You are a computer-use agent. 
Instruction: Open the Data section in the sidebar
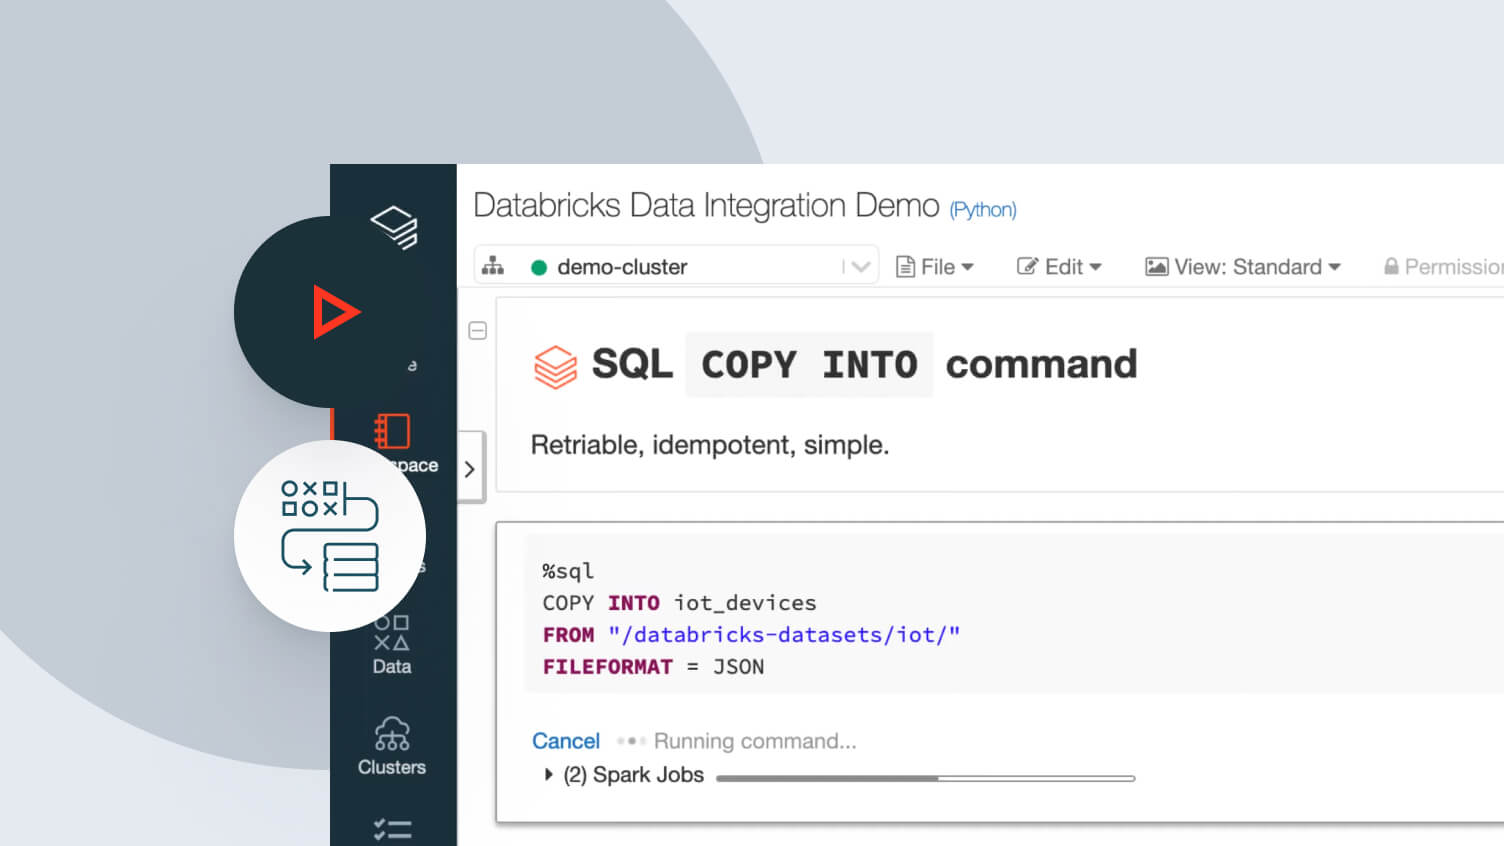[x=392, y=645]
